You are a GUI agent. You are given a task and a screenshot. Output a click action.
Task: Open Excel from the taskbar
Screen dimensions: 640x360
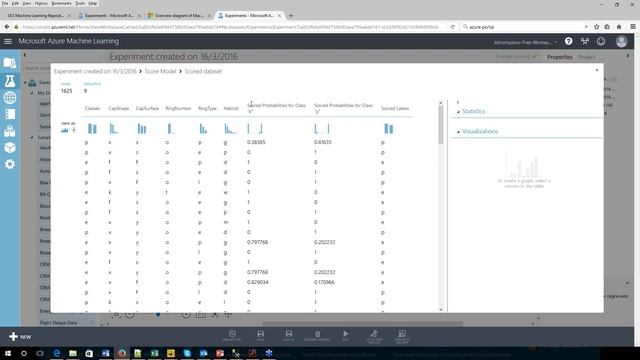pyautogui.click(x=155, y=353)
